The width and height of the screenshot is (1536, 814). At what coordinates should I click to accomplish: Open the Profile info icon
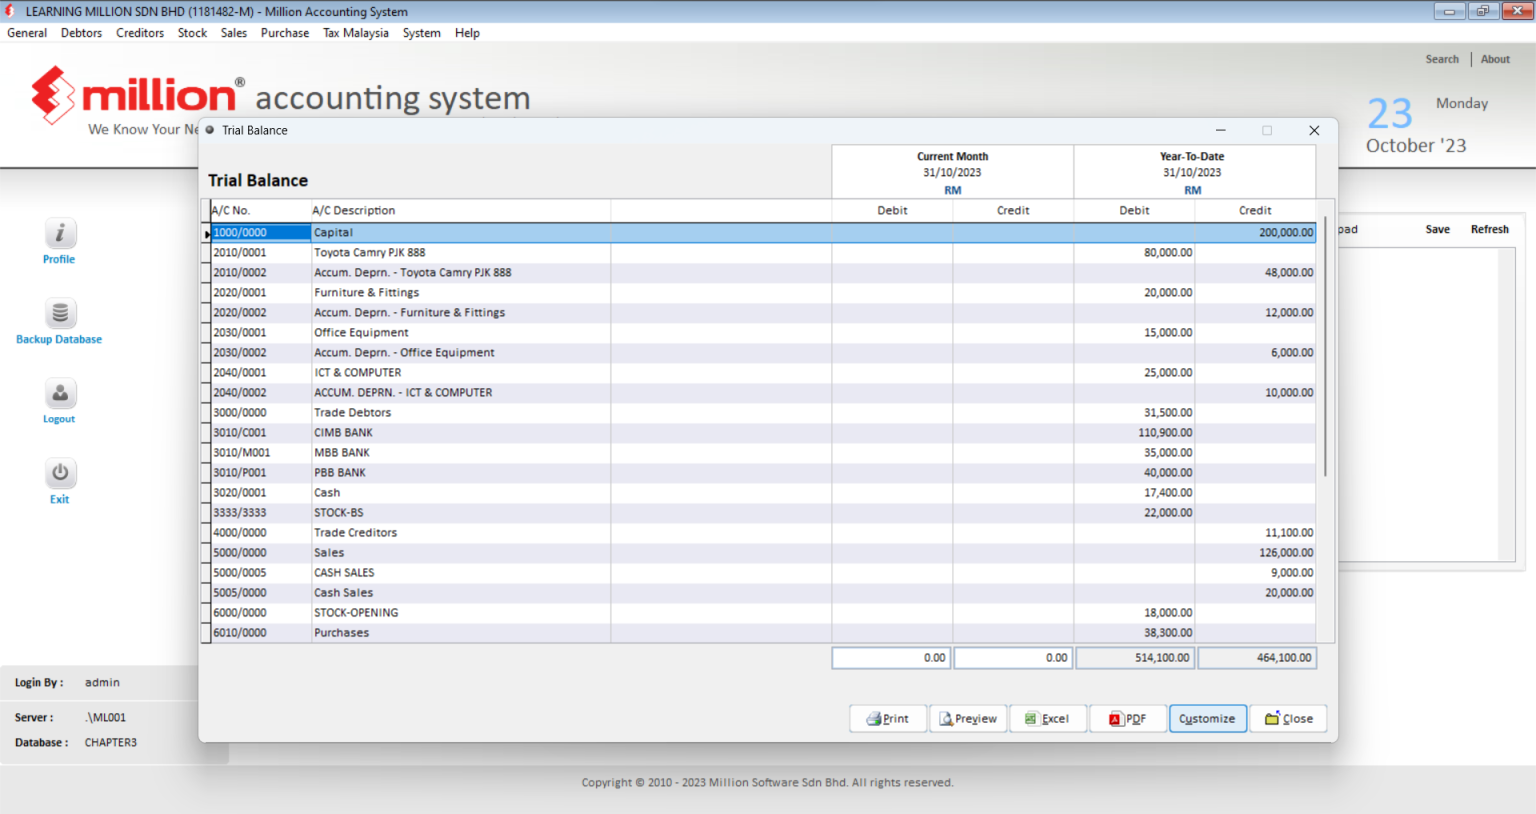pyautogui.click(x=60, y=234)
